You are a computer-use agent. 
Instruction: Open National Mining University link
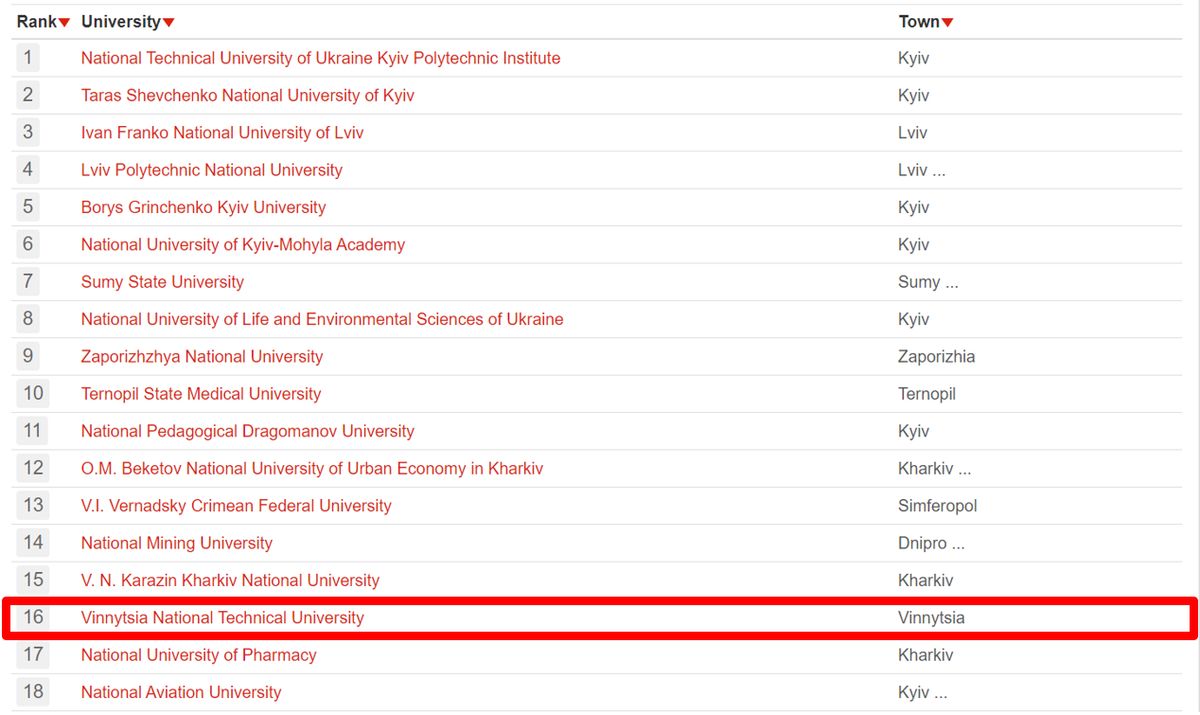[176, 543]
